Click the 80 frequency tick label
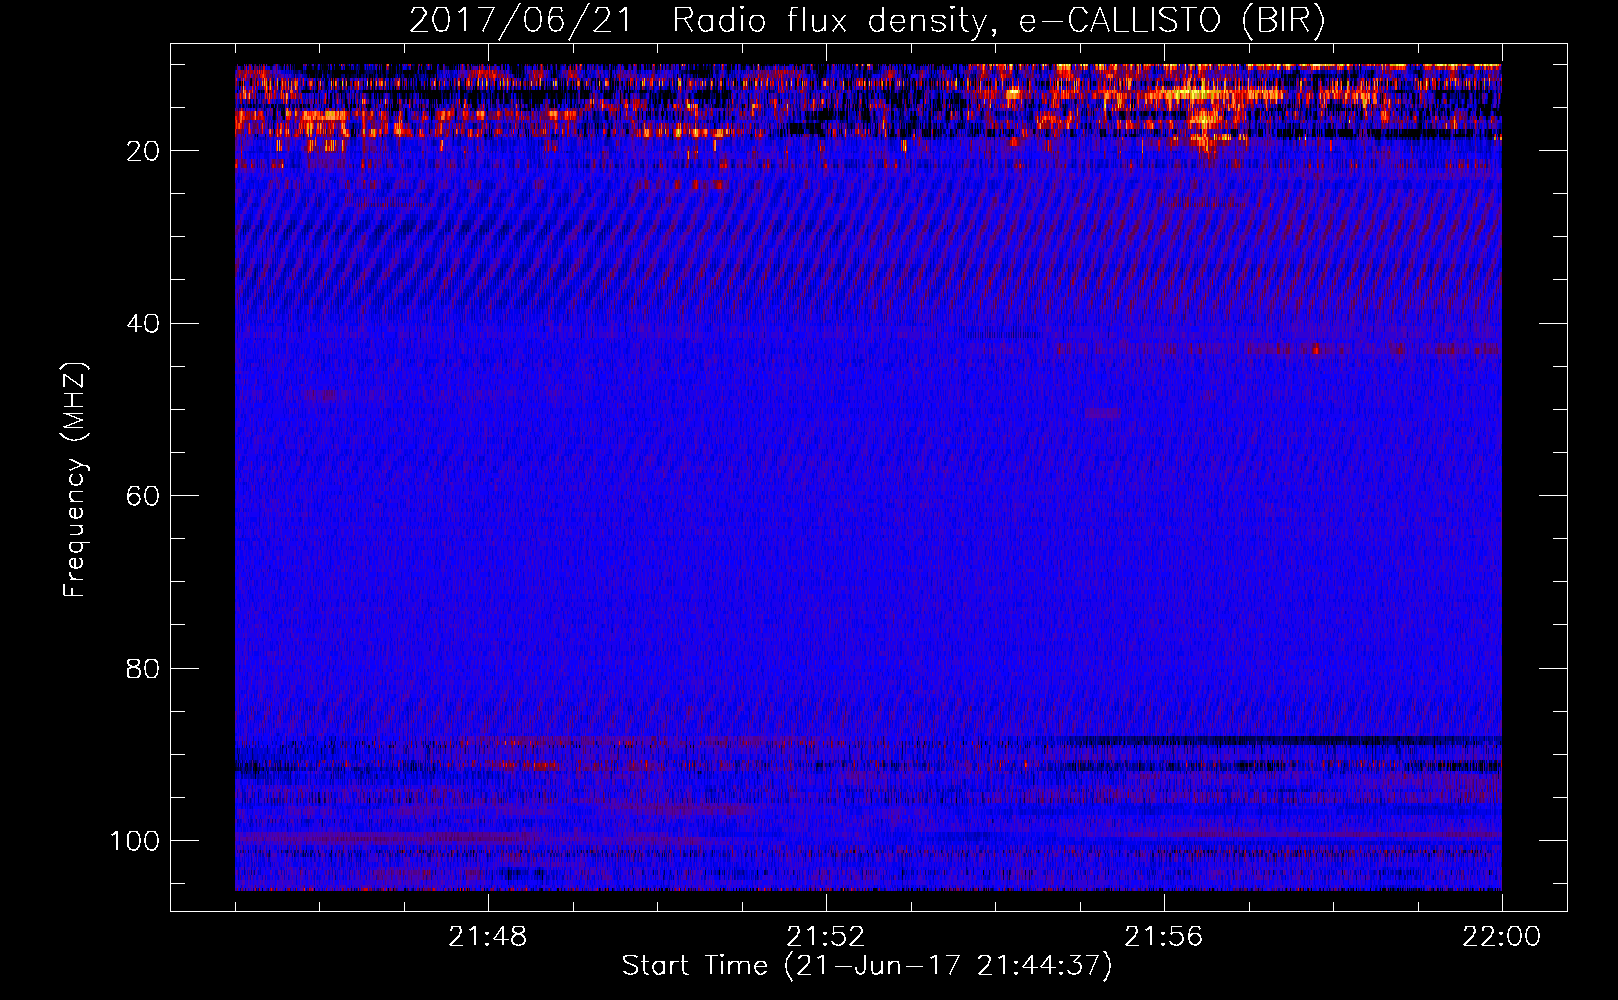This screenshot has height=1000, width=1618. click(x=143, y=668)
